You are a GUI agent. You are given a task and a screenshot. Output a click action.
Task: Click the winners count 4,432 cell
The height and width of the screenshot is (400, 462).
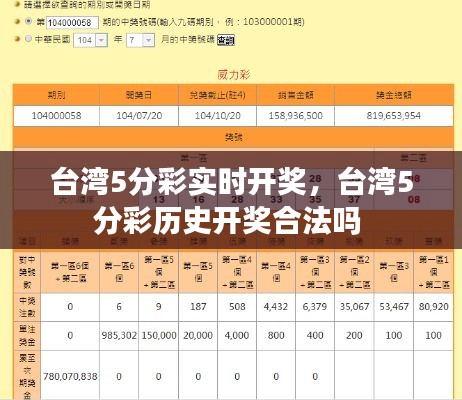[x=276, y=307]
